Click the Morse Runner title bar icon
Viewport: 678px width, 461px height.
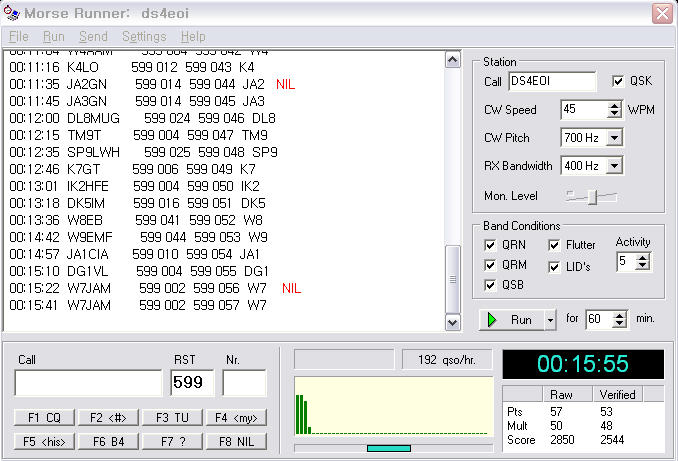pyautogui.click(x=11, y=13)
